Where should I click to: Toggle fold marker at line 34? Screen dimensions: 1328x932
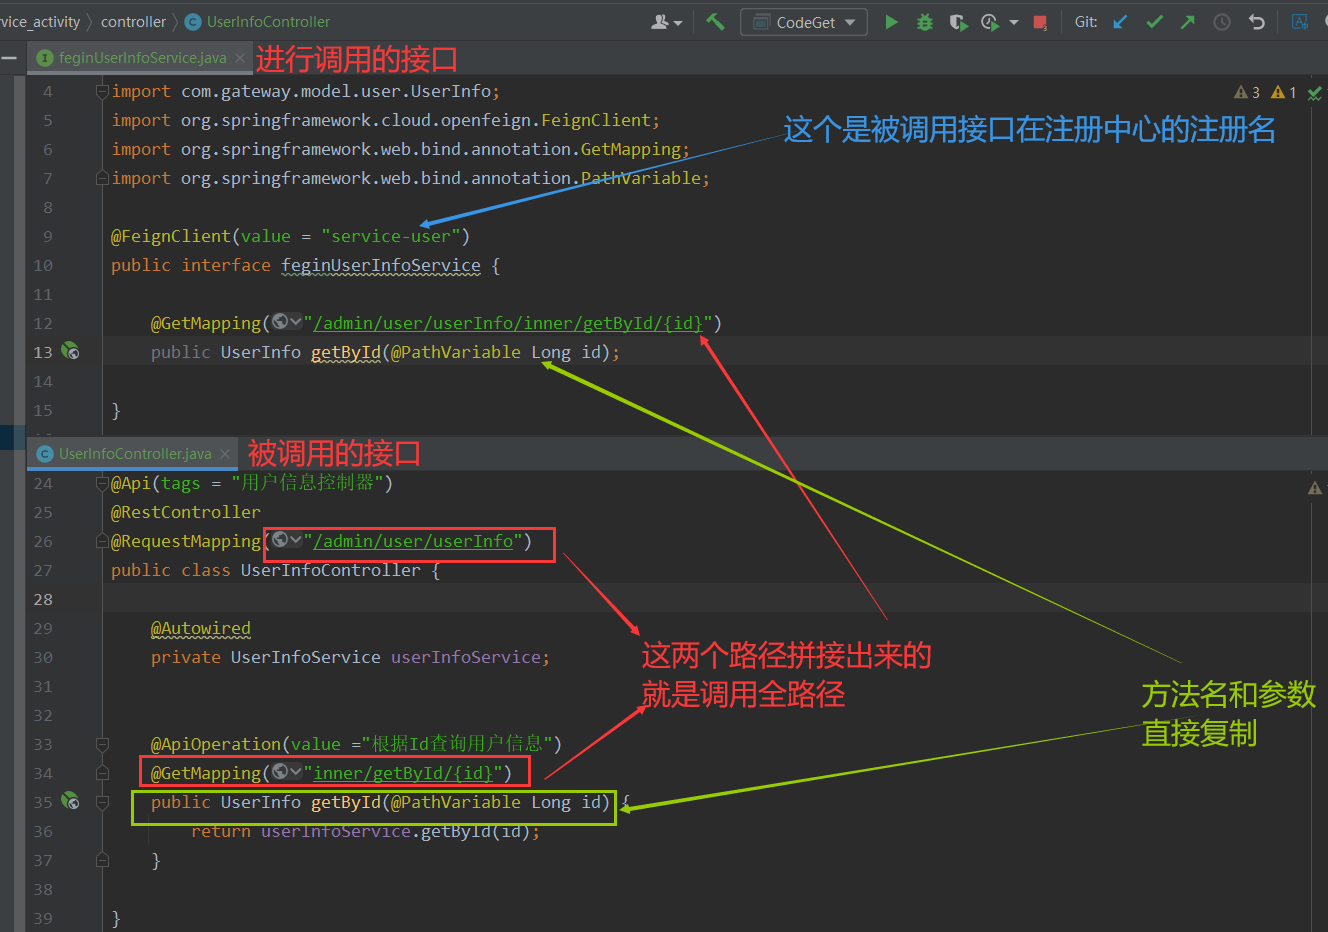[x=102, y=773]
